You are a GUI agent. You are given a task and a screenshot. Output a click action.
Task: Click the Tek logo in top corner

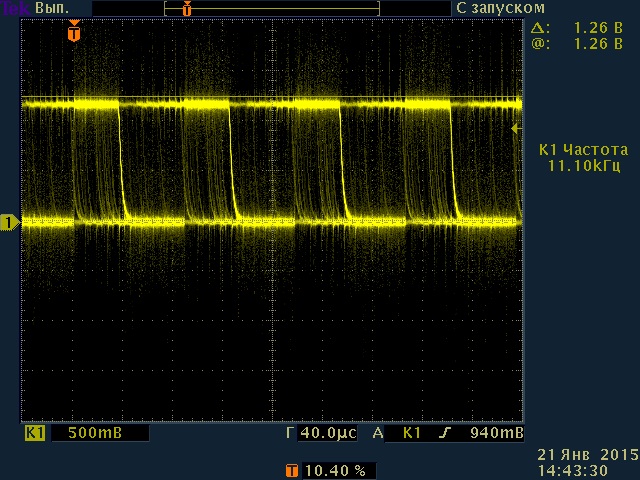pyautogui.click(x=14, y=7)
